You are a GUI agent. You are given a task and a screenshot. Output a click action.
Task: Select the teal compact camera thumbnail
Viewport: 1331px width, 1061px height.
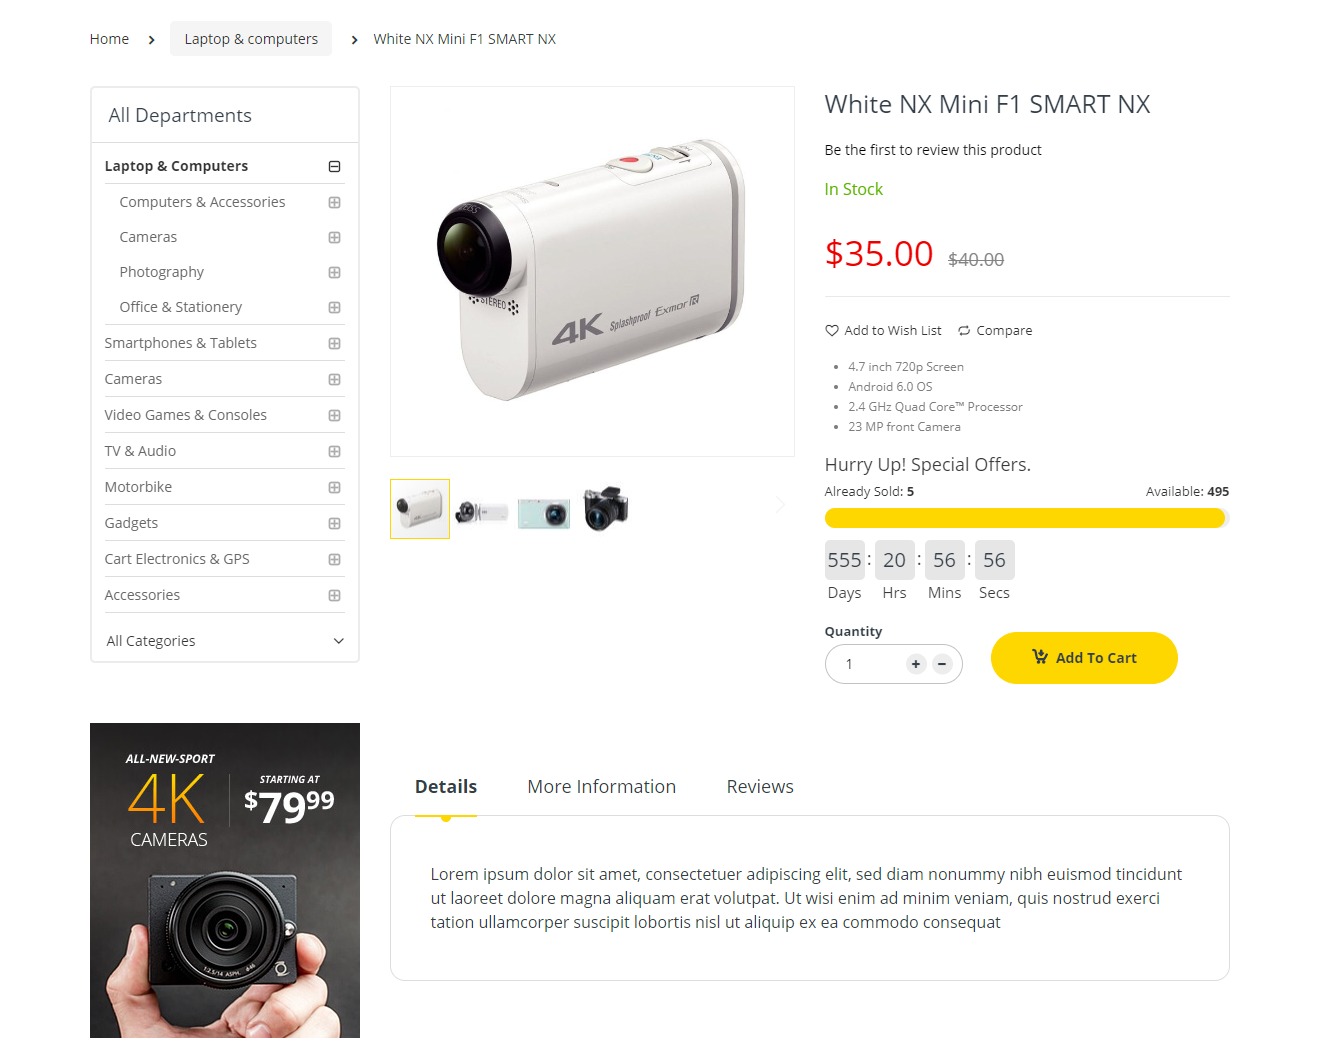(x=544, y=511)
